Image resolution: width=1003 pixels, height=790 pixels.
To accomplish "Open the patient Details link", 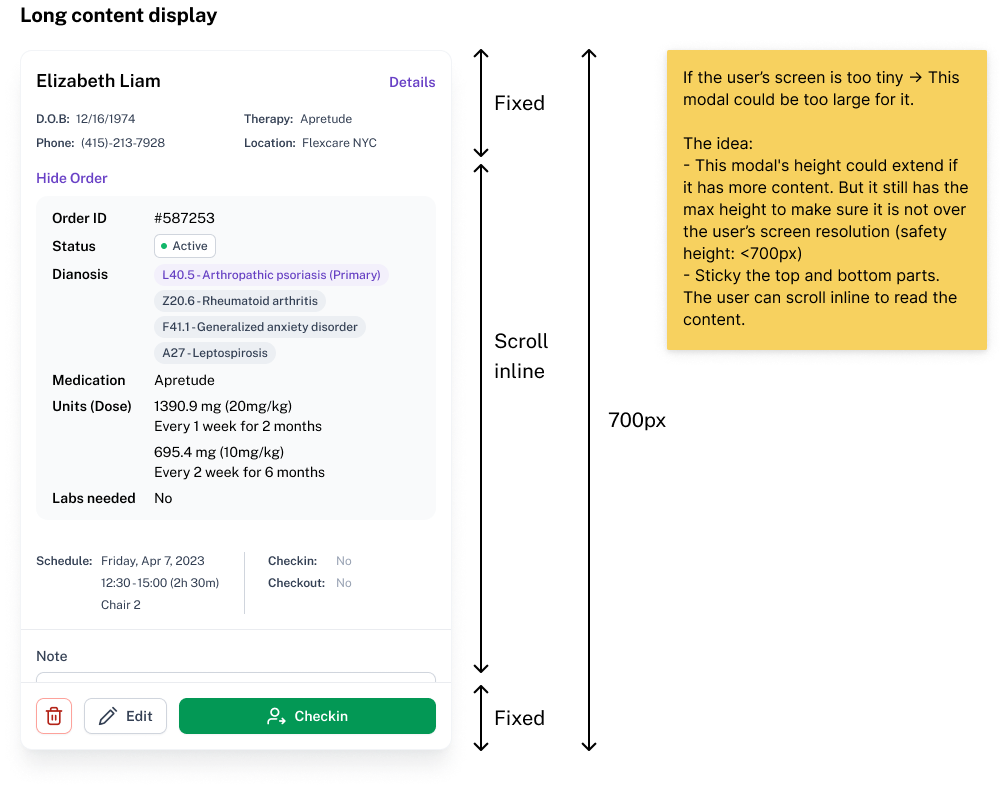I will click(x=412, y=82).
